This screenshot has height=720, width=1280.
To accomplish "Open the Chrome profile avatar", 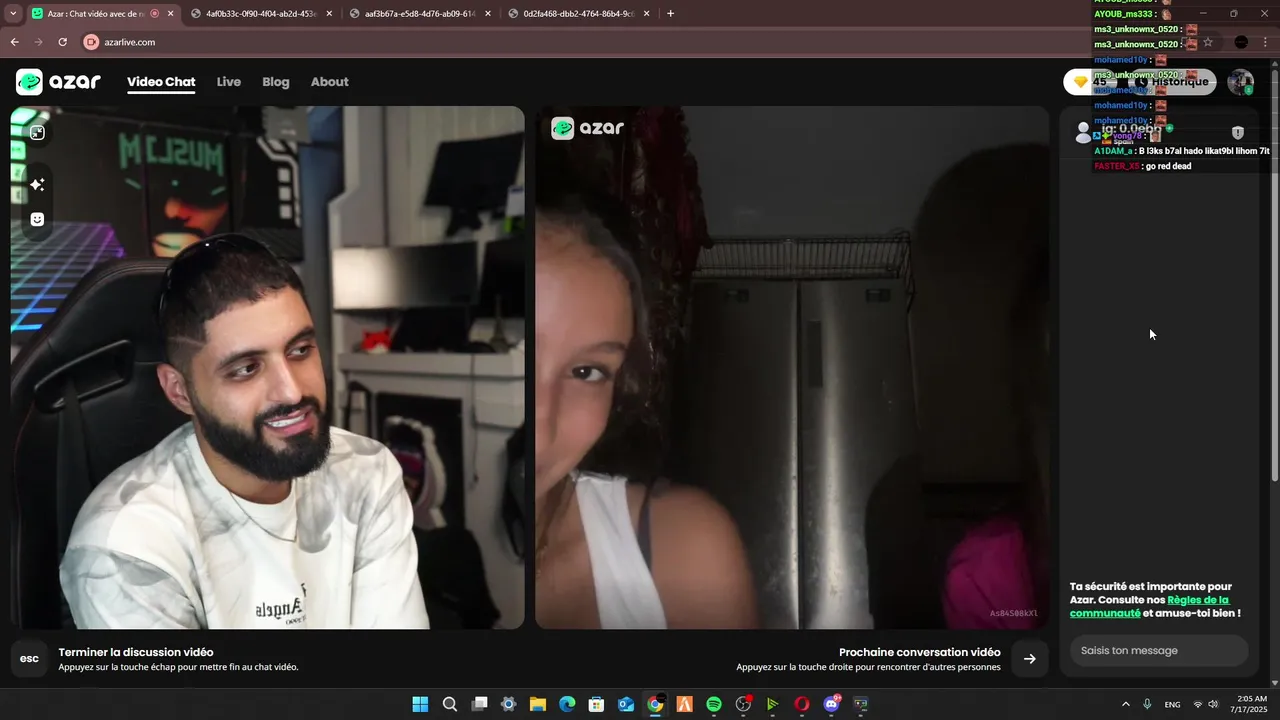I will point(1241,42).
